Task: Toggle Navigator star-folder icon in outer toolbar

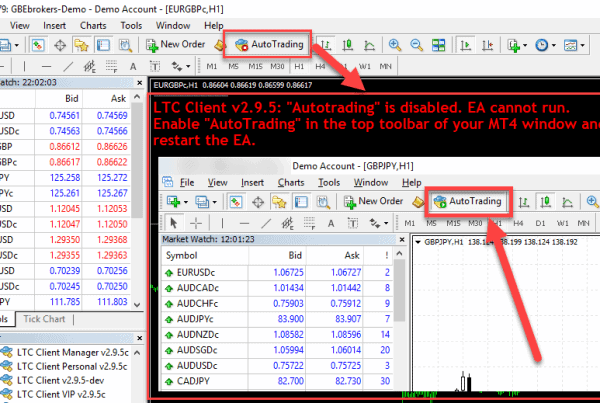Action: (x=82, y=45)
